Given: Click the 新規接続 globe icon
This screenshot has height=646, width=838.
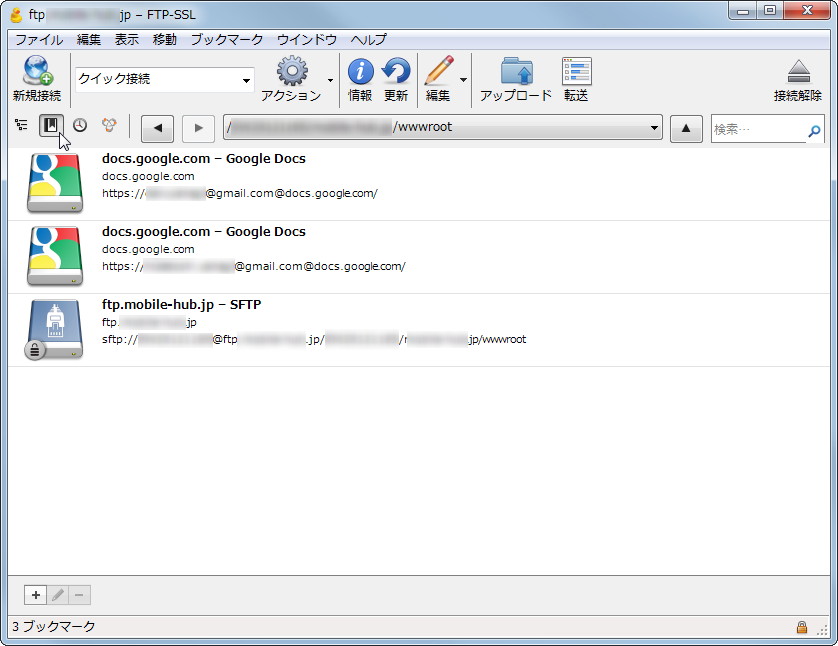Looking at the screenshot, I should pos(37,70).
